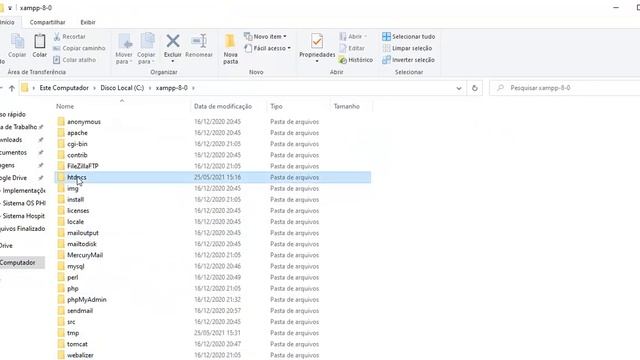640x360 pixels.
Task: Select the apache folder
Action: click(213, 133)
